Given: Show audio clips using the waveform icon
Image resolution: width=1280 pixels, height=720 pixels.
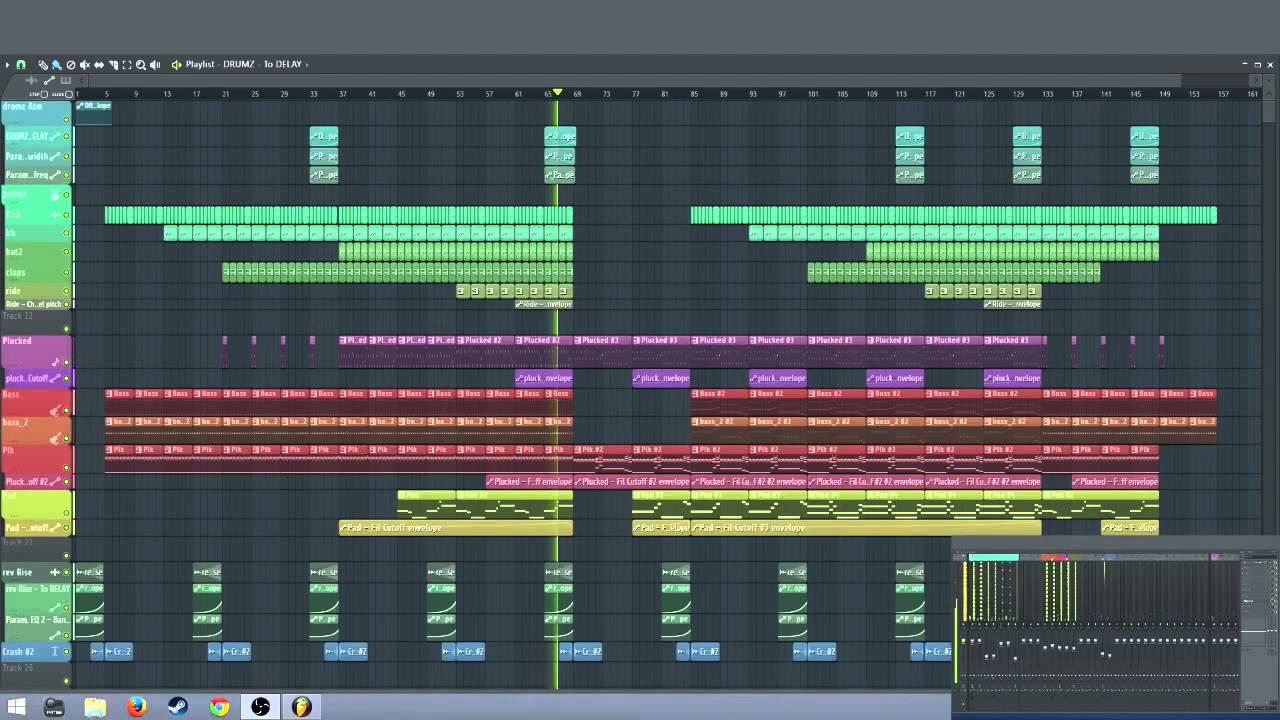Looking at the screenshot, I should click(x=31, y=80).
